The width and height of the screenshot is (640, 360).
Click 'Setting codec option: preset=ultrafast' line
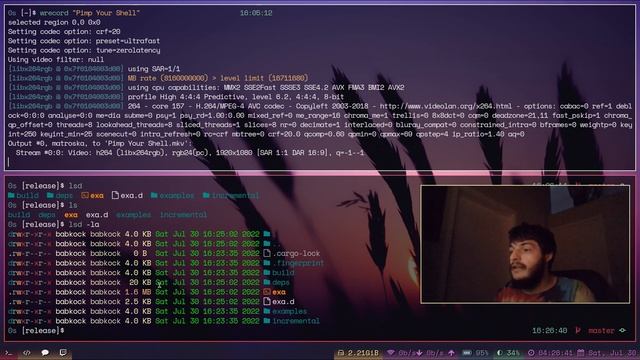pos(84,41)
